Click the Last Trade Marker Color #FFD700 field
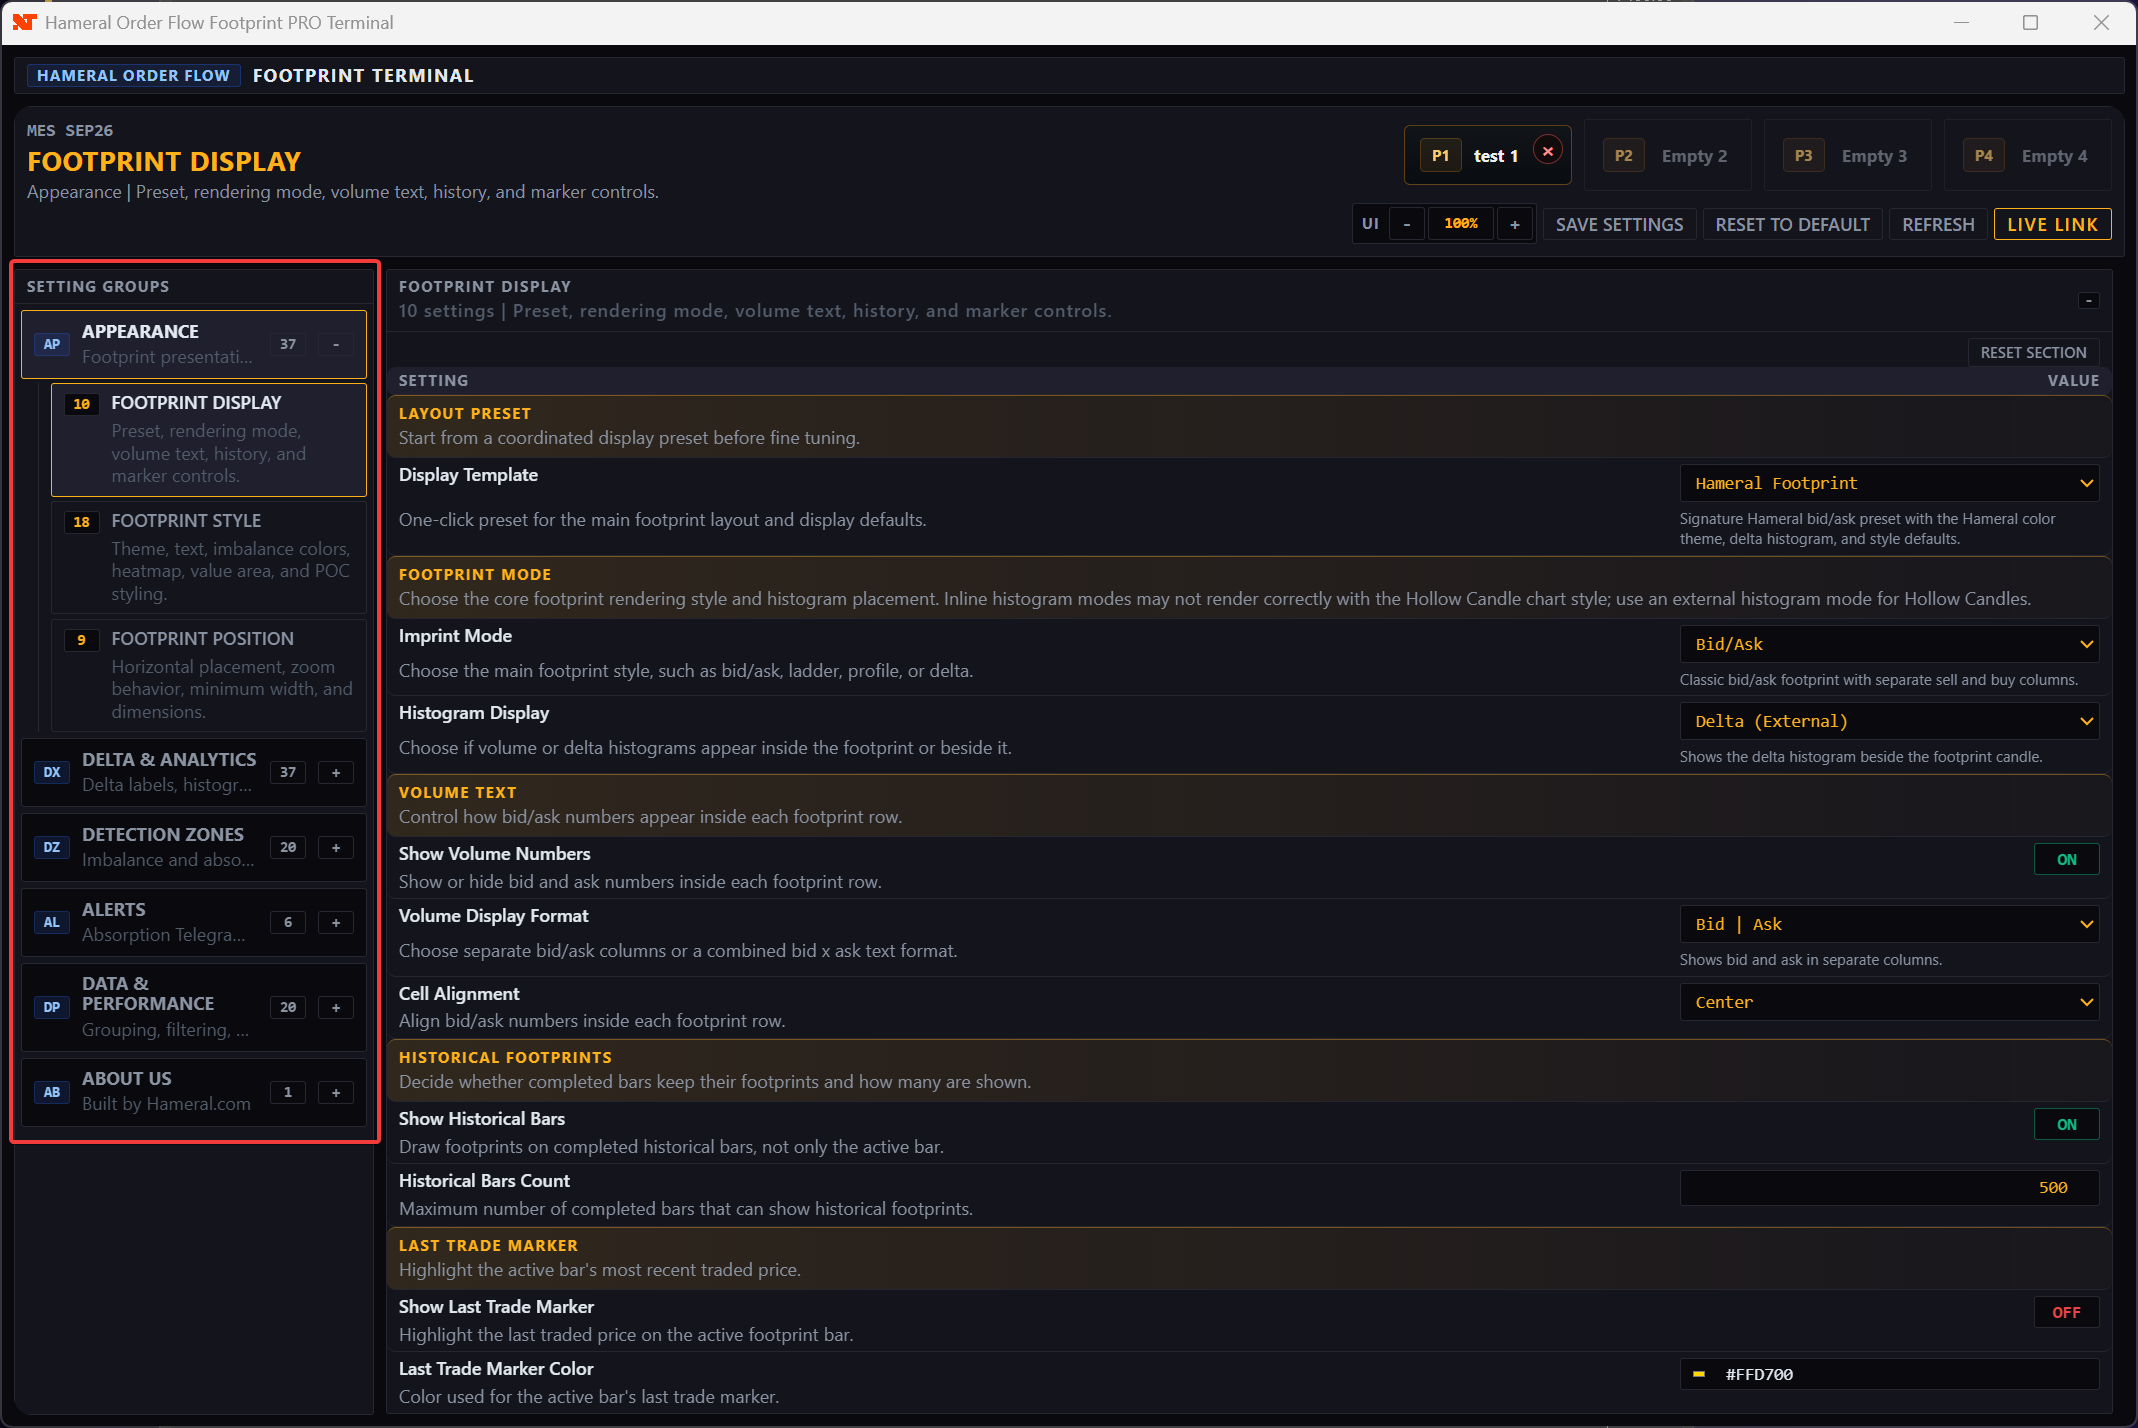The width and height of the screenshot is (2138, 1428). click(x=1889, y=1374)
